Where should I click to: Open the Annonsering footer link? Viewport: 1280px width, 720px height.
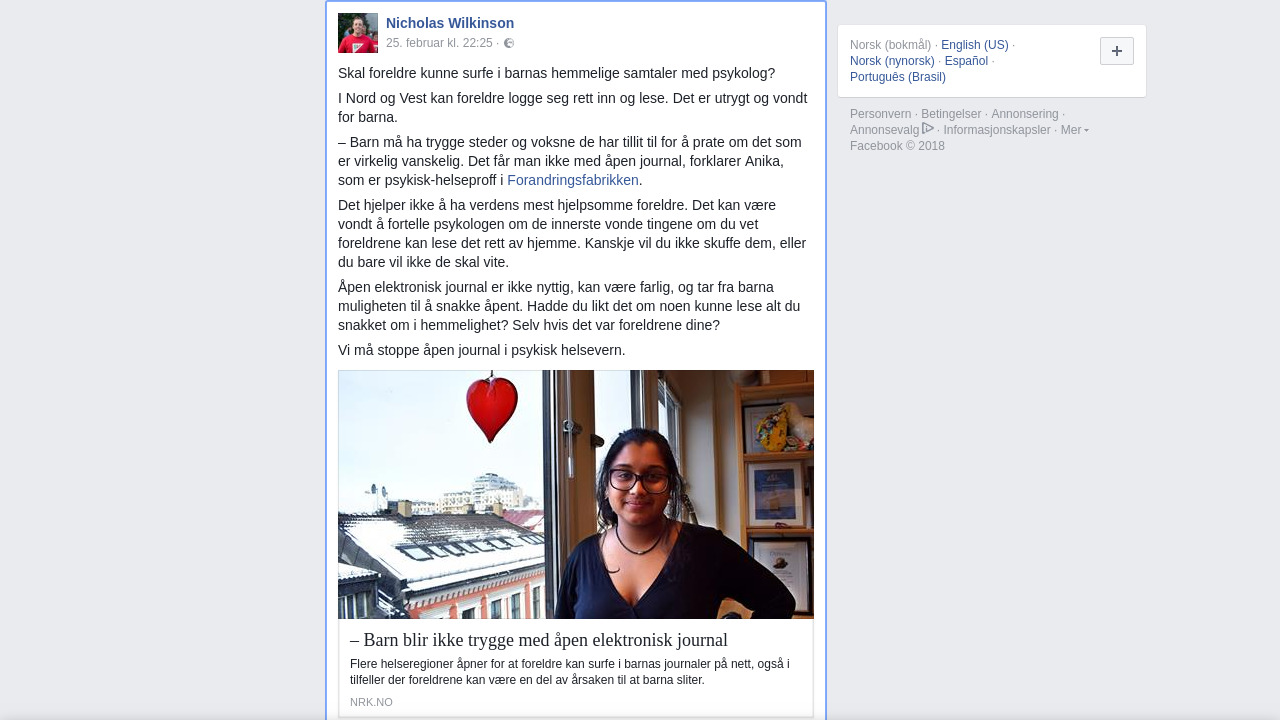tap(1025, 114)
